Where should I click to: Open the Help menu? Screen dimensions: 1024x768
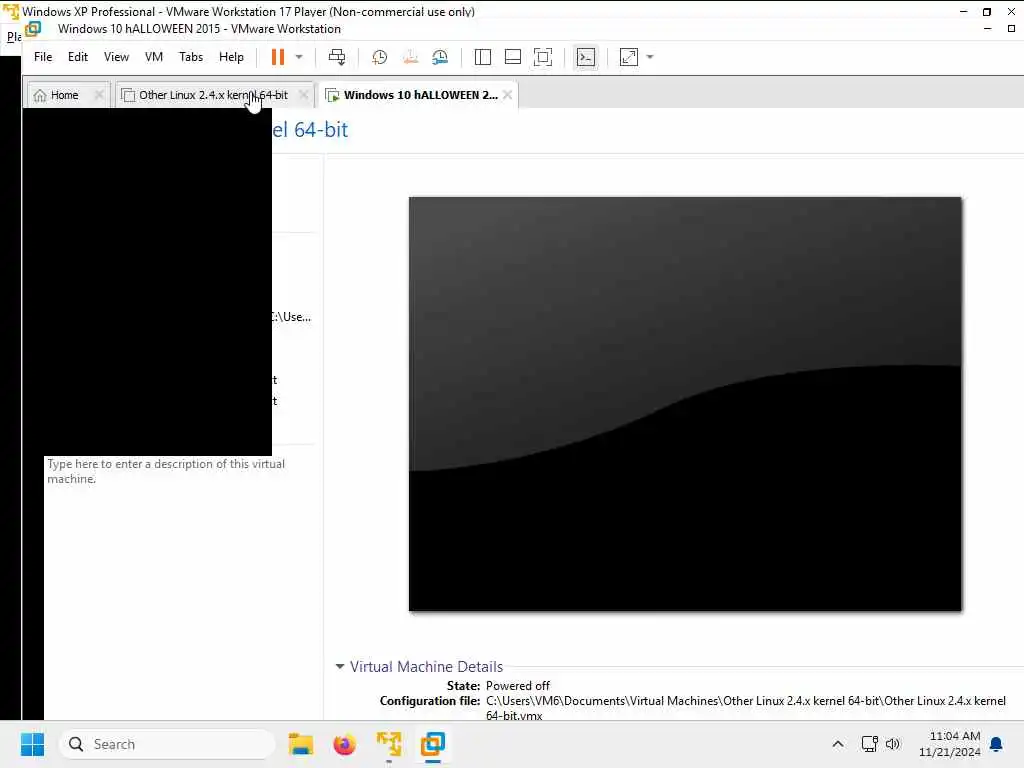pyautogui.click(x=231, y=57)
